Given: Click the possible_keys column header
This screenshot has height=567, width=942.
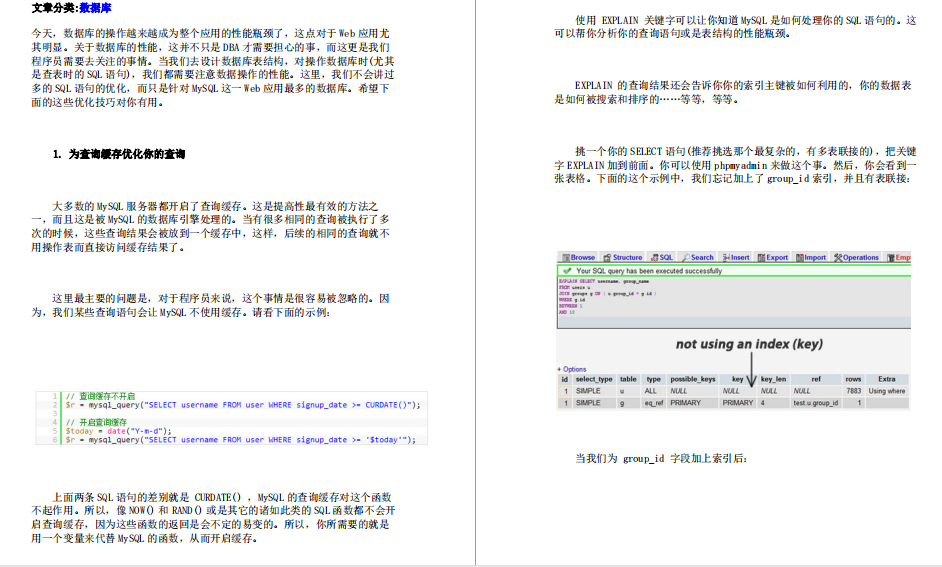Looking at the screenshot, I should (693, 379).
